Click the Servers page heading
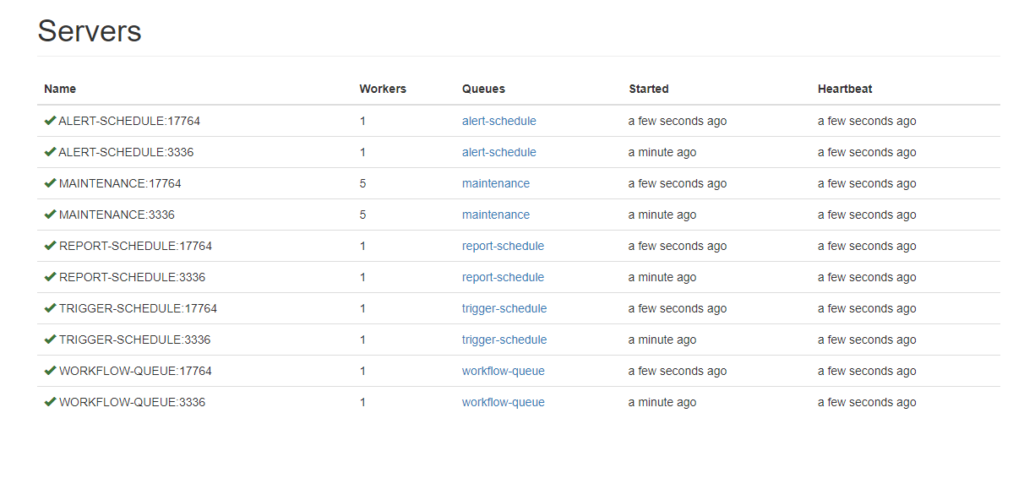This screenshot has width=1024, height=489. click(90, 31)
